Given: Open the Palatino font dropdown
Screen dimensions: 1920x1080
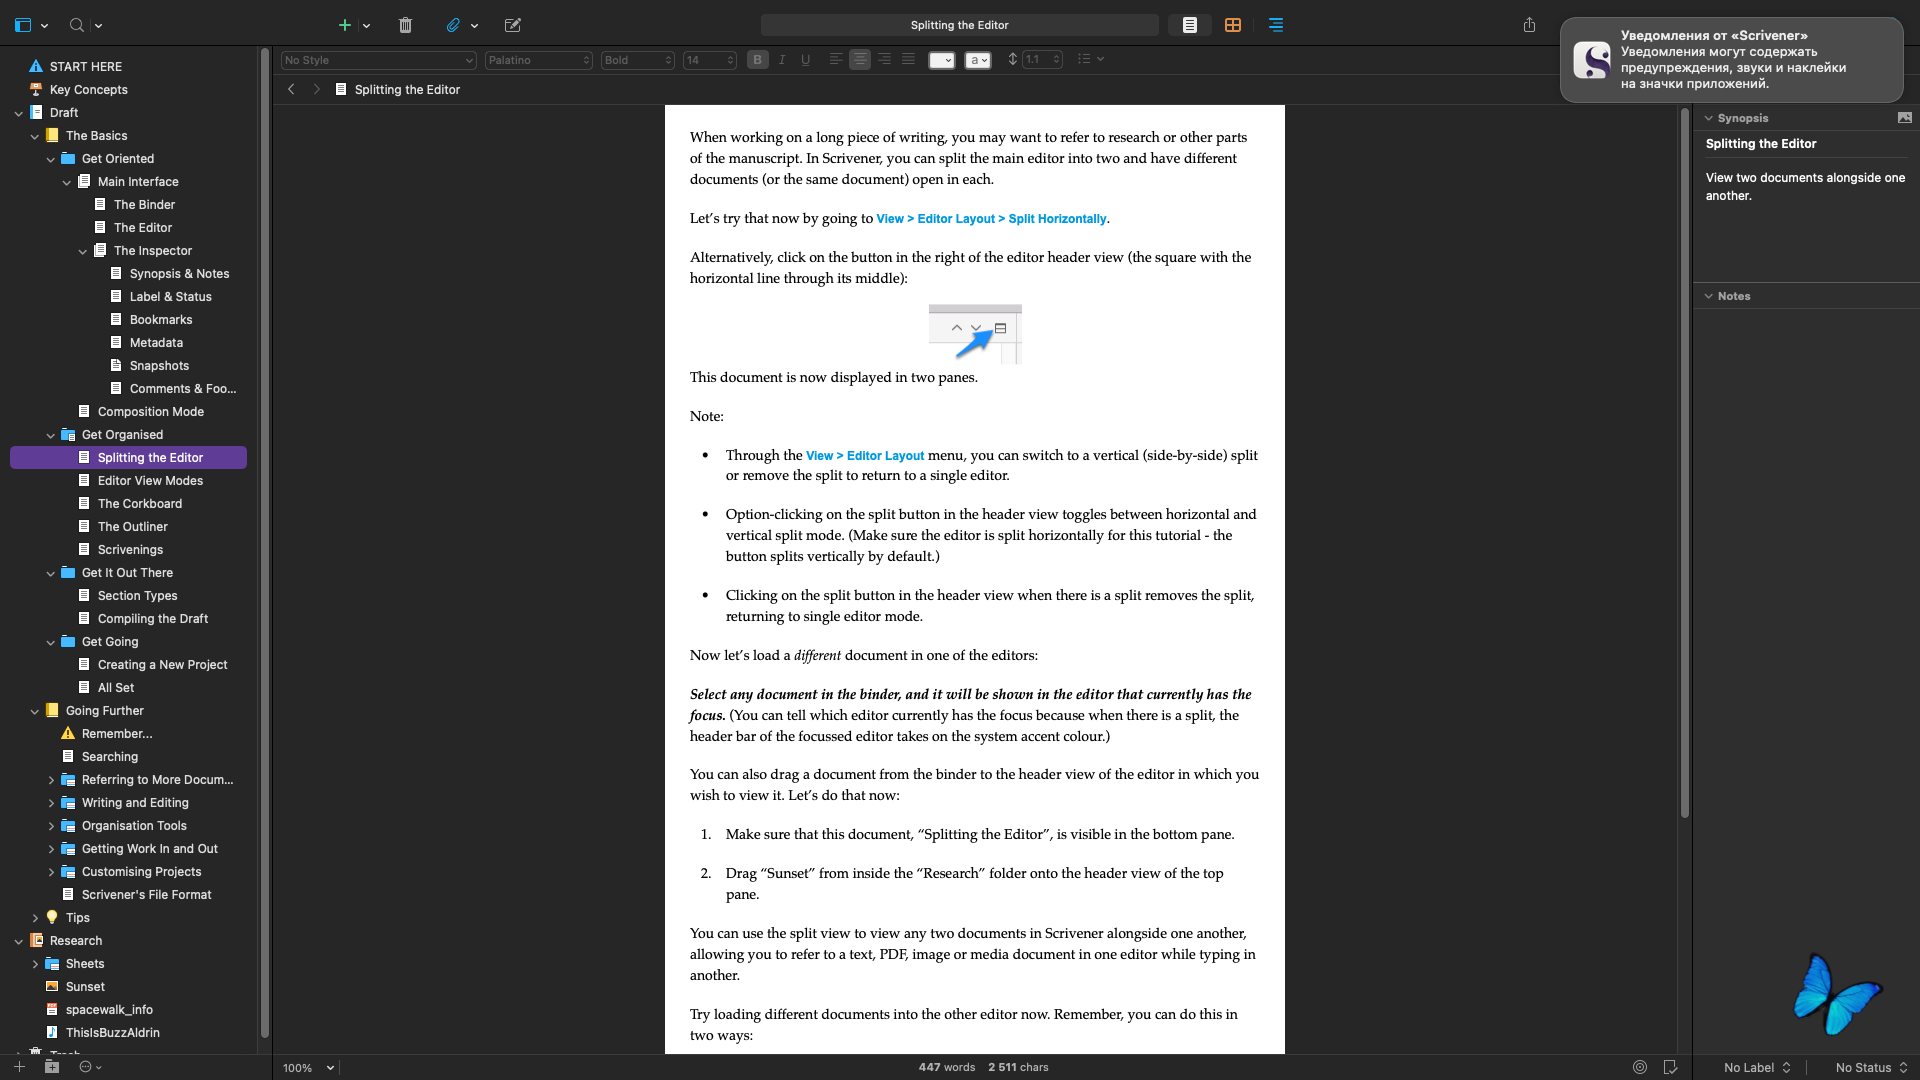Looking at the screenshot, I should 538,60.
